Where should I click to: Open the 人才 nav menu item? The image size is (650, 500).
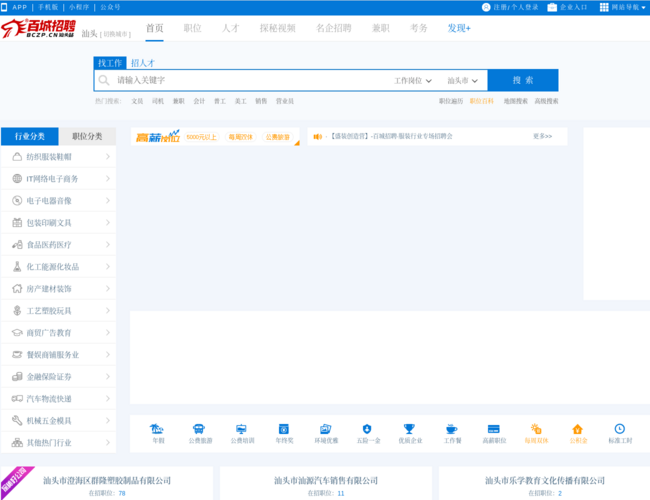[230, 28]
